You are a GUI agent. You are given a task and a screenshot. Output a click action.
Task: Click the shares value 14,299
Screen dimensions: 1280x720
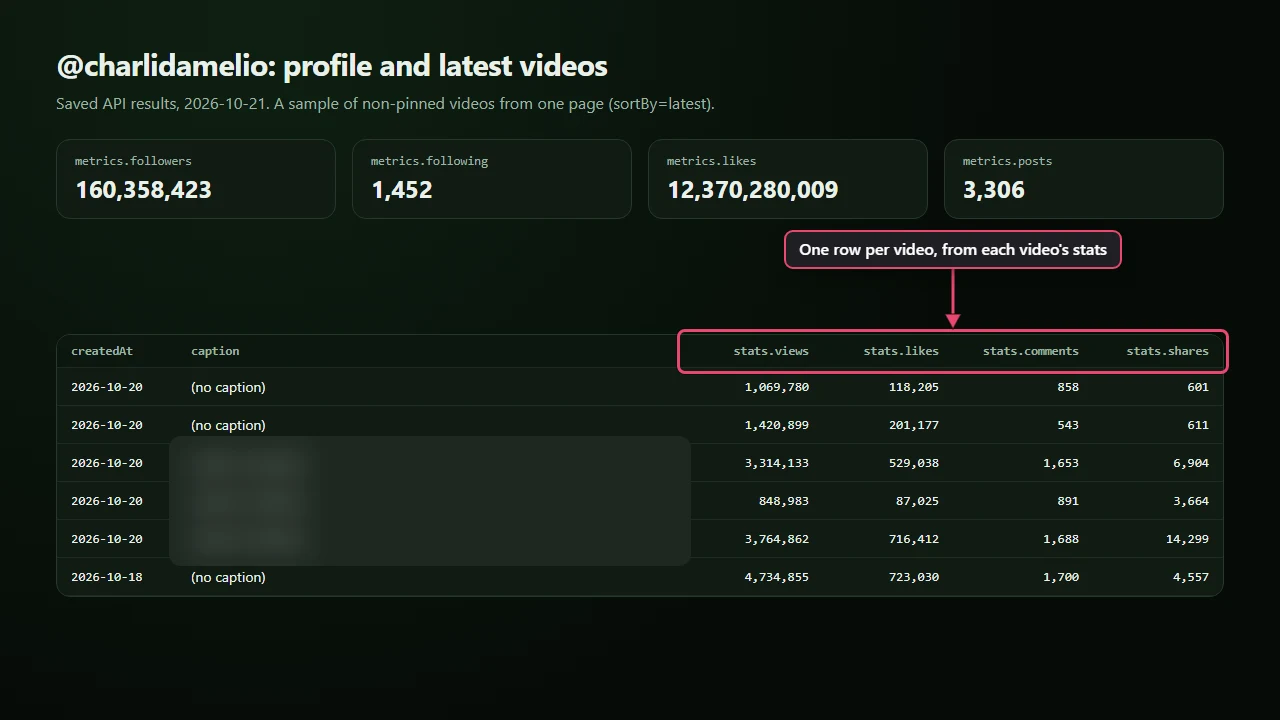(x=1188, y=539)
